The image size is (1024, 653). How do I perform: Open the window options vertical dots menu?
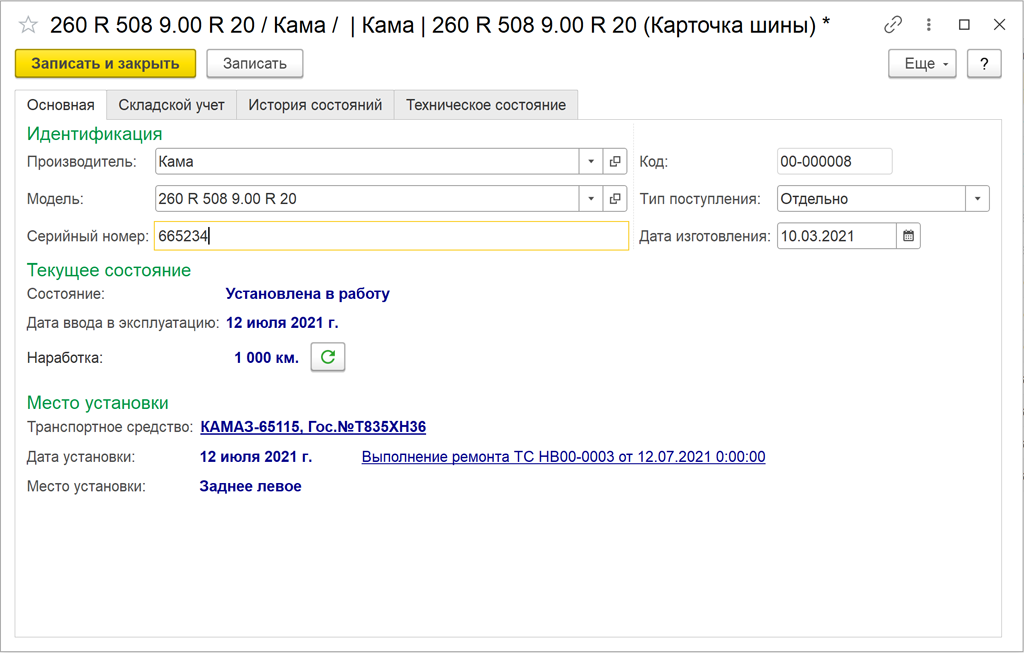coord(929,25)
